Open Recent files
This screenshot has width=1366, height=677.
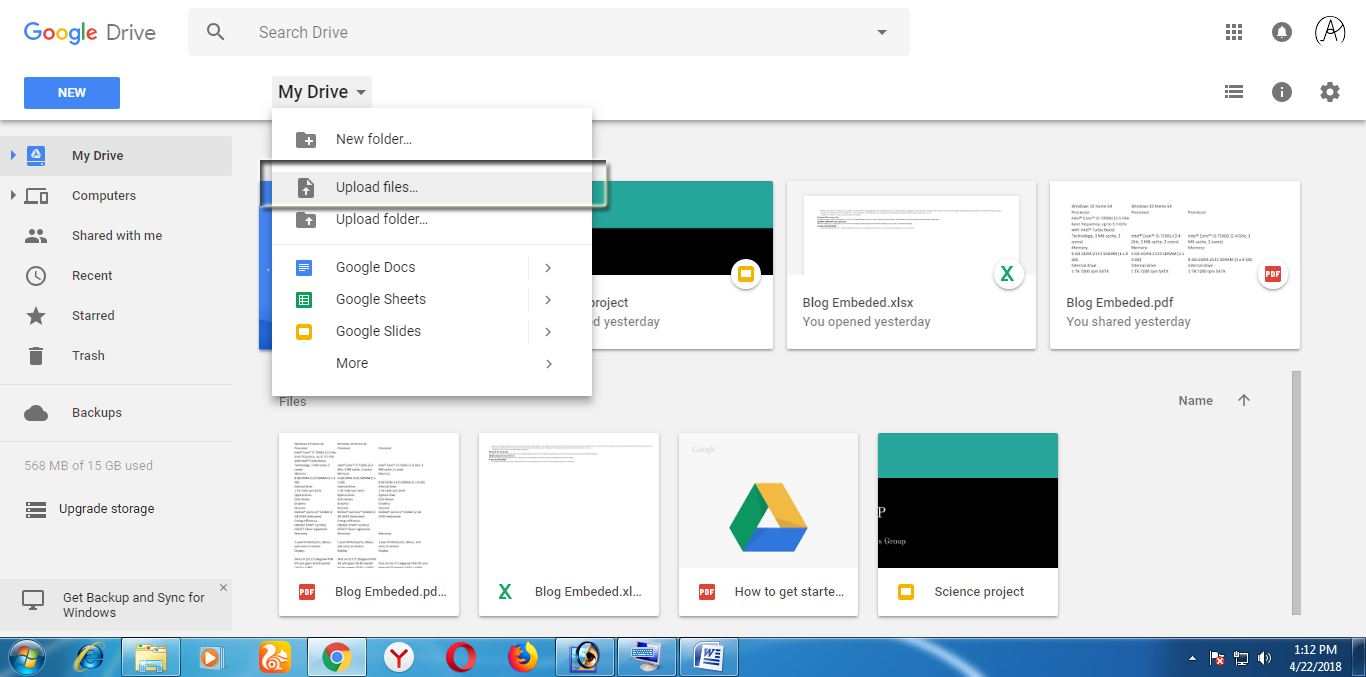(91, 275)
